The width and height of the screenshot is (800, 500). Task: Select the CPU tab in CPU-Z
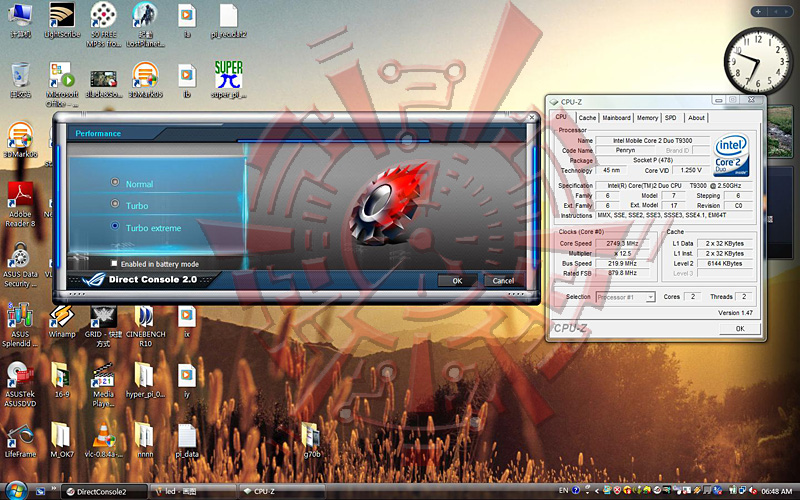pyautogui.click(x=561, y=117)
